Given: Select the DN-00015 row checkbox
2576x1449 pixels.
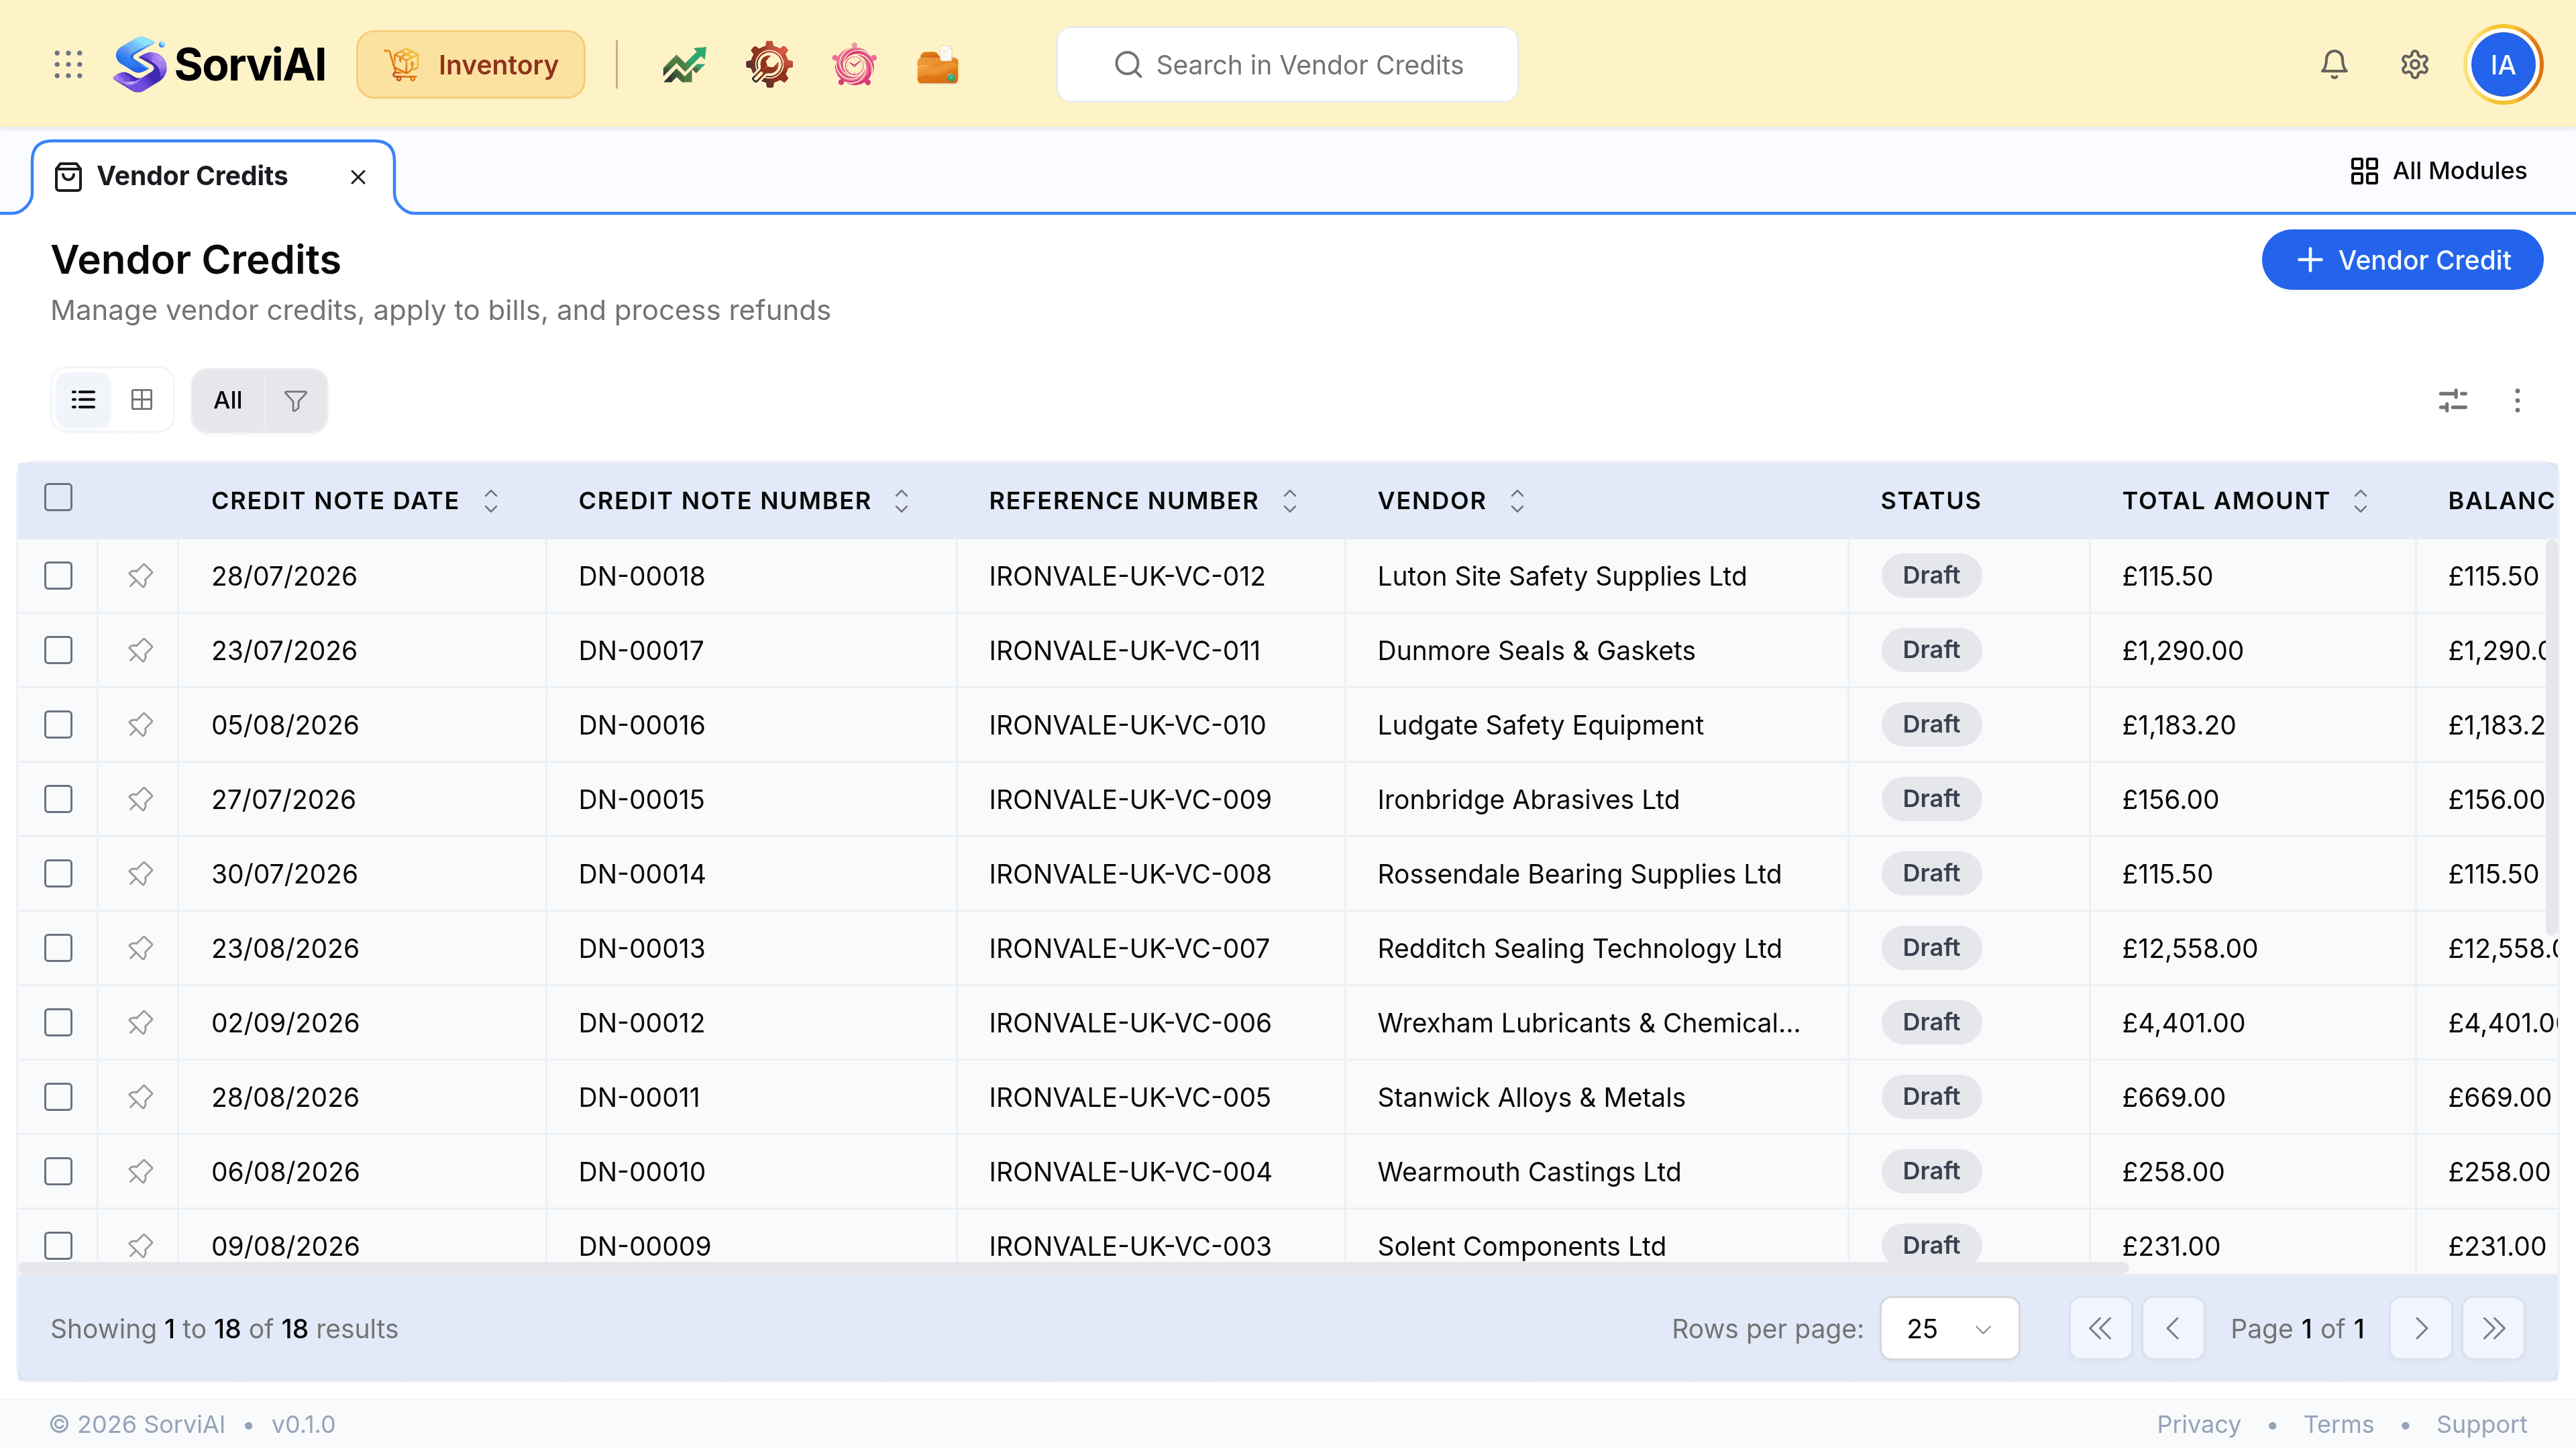Looking at the screenshot, I should 59,800.
